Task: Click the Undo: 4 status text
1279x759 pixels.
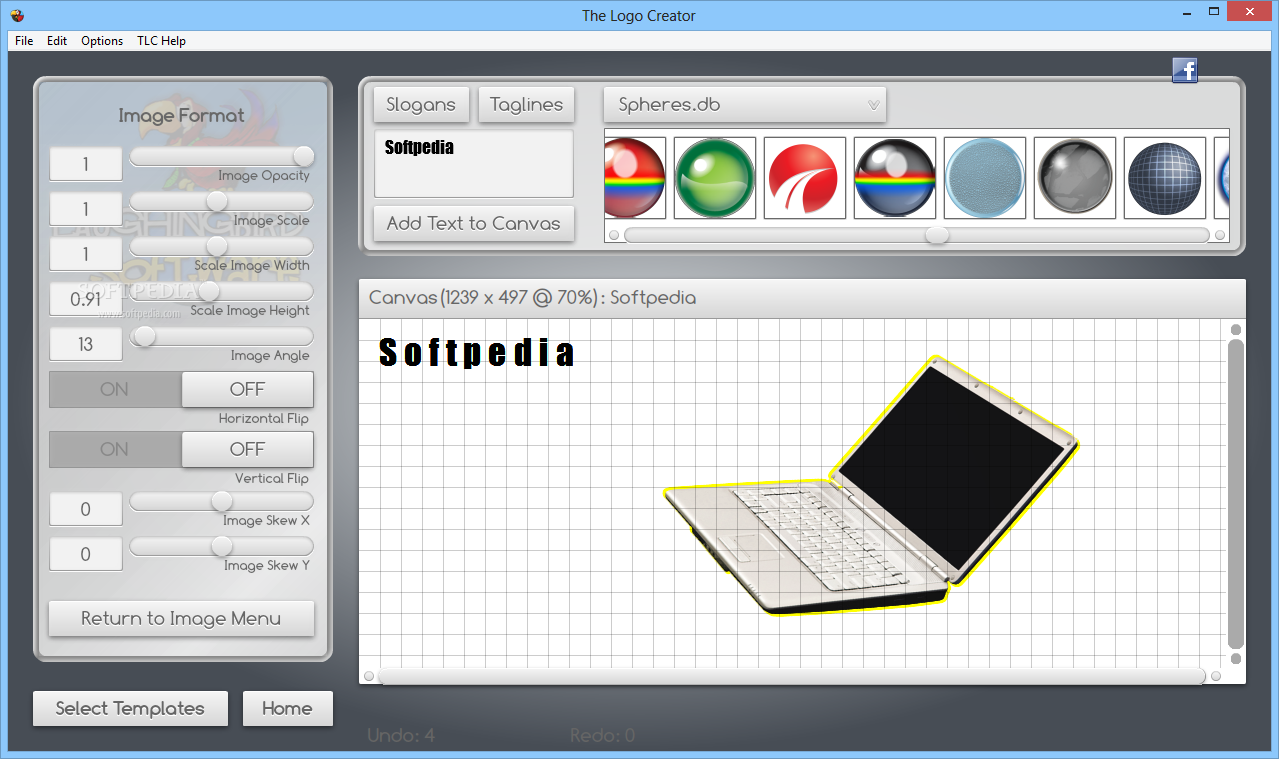Action: [x=401, y=736]
